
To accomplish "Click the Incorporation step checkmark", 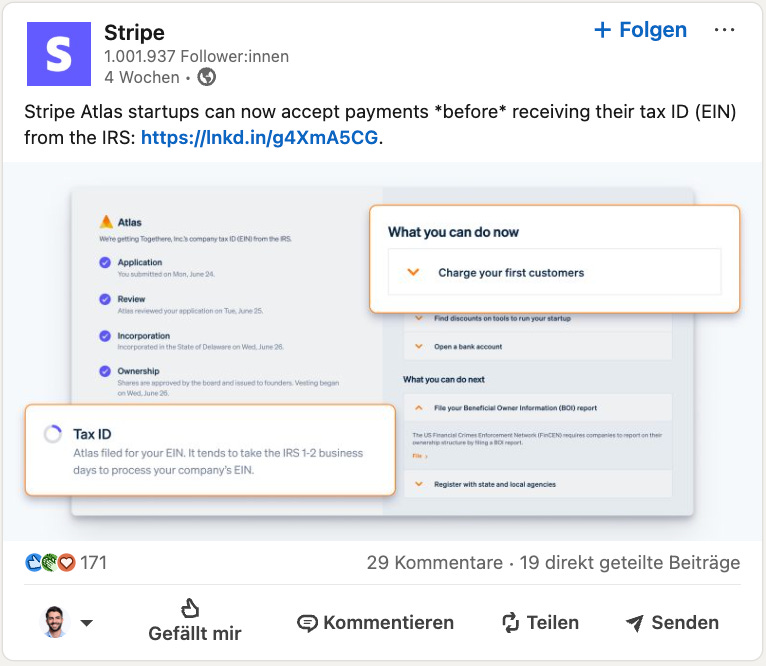I will [x=105, y=336].
